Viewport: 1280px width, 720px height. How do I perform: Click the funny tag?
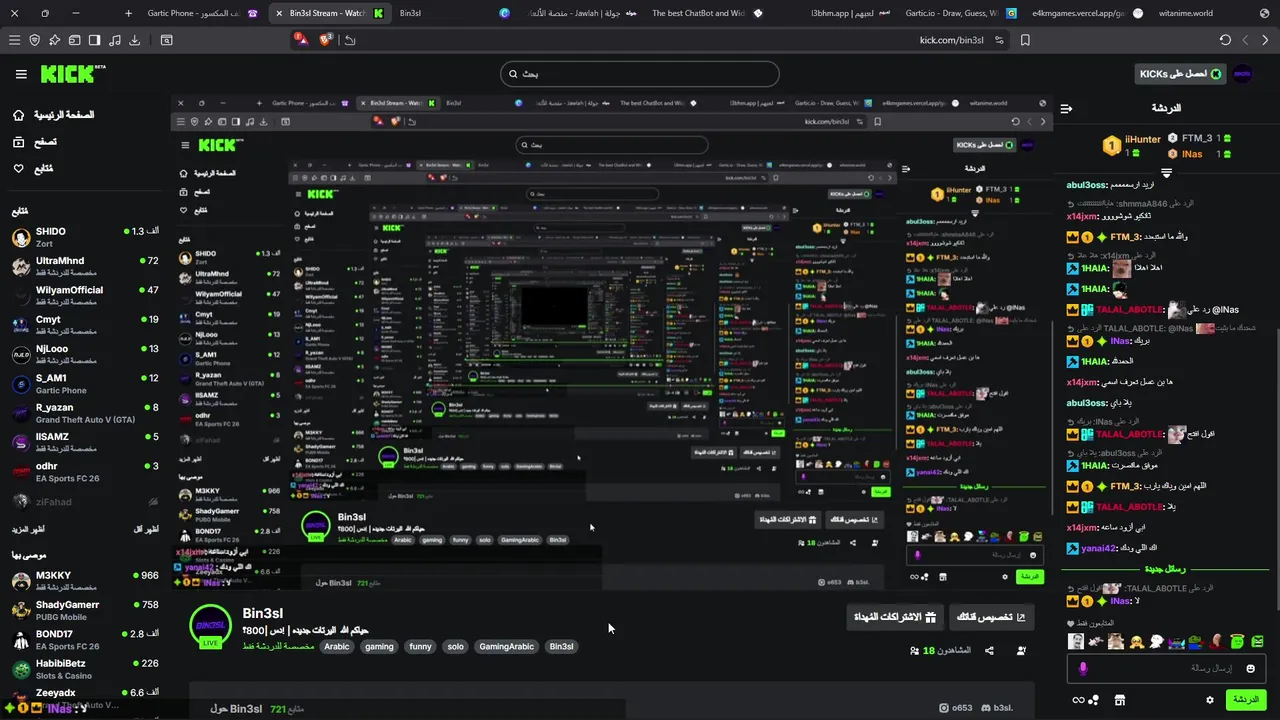coord(420,647)
